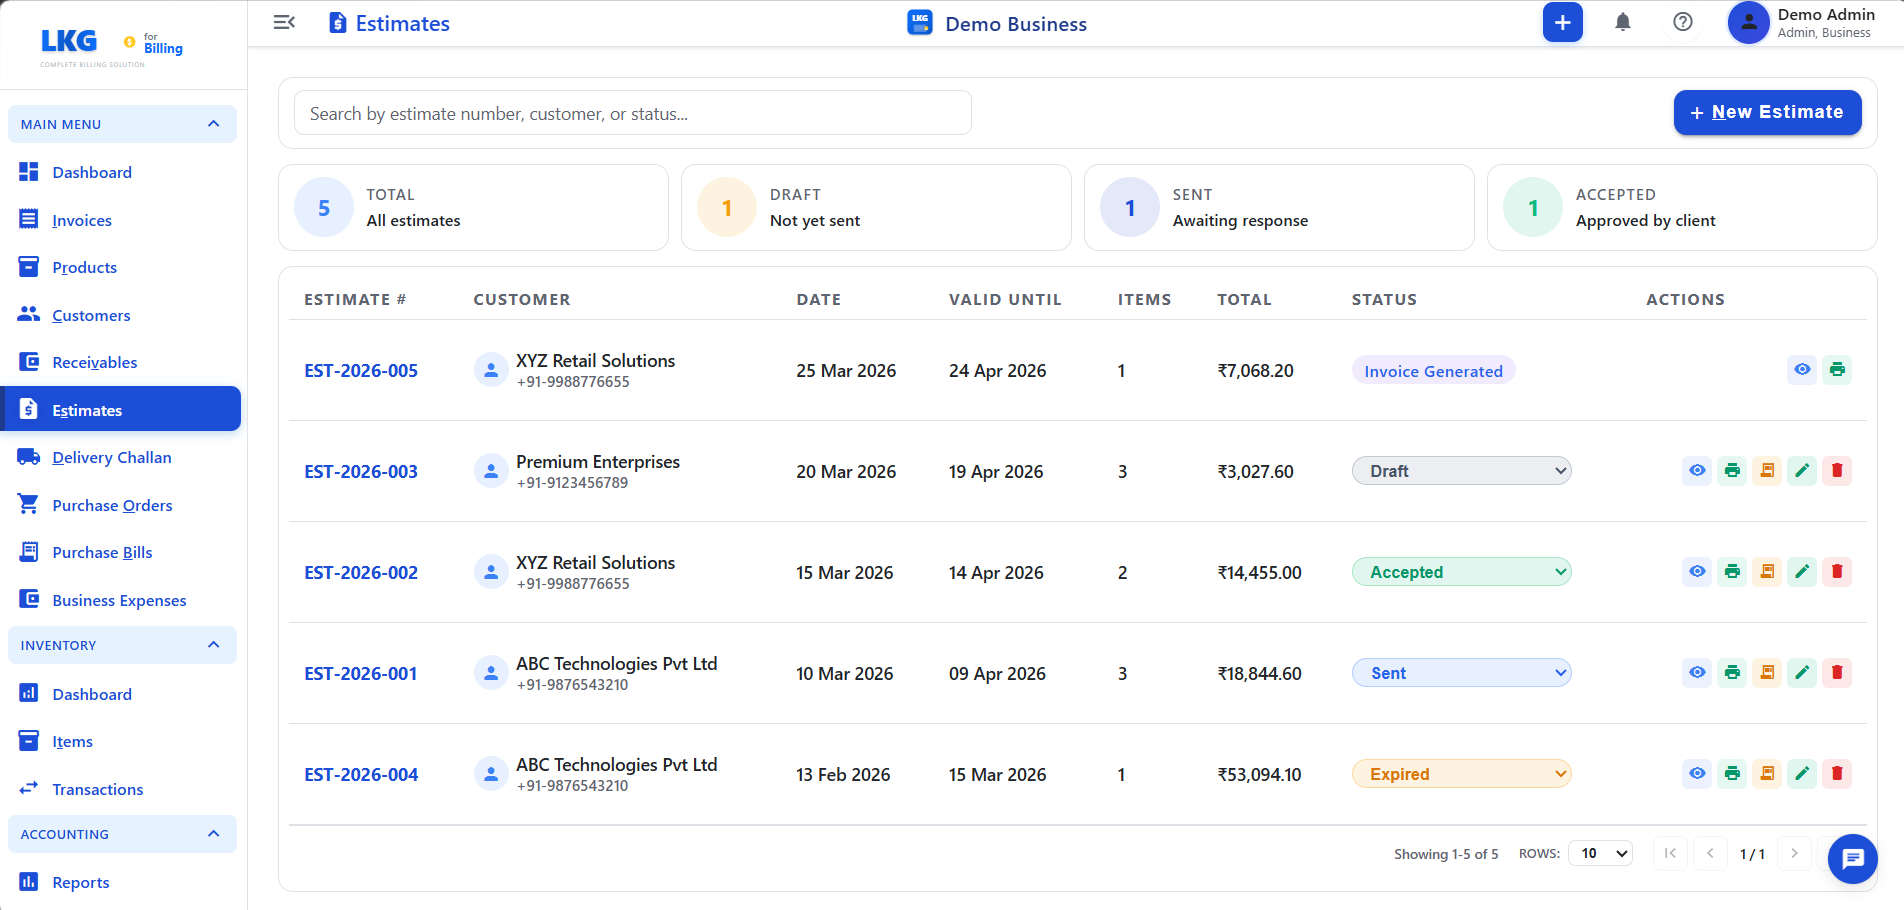Viewport: 1904px width, 910px height.
Task: Open Products from the sidebar
Action: [x=120, y=267]
